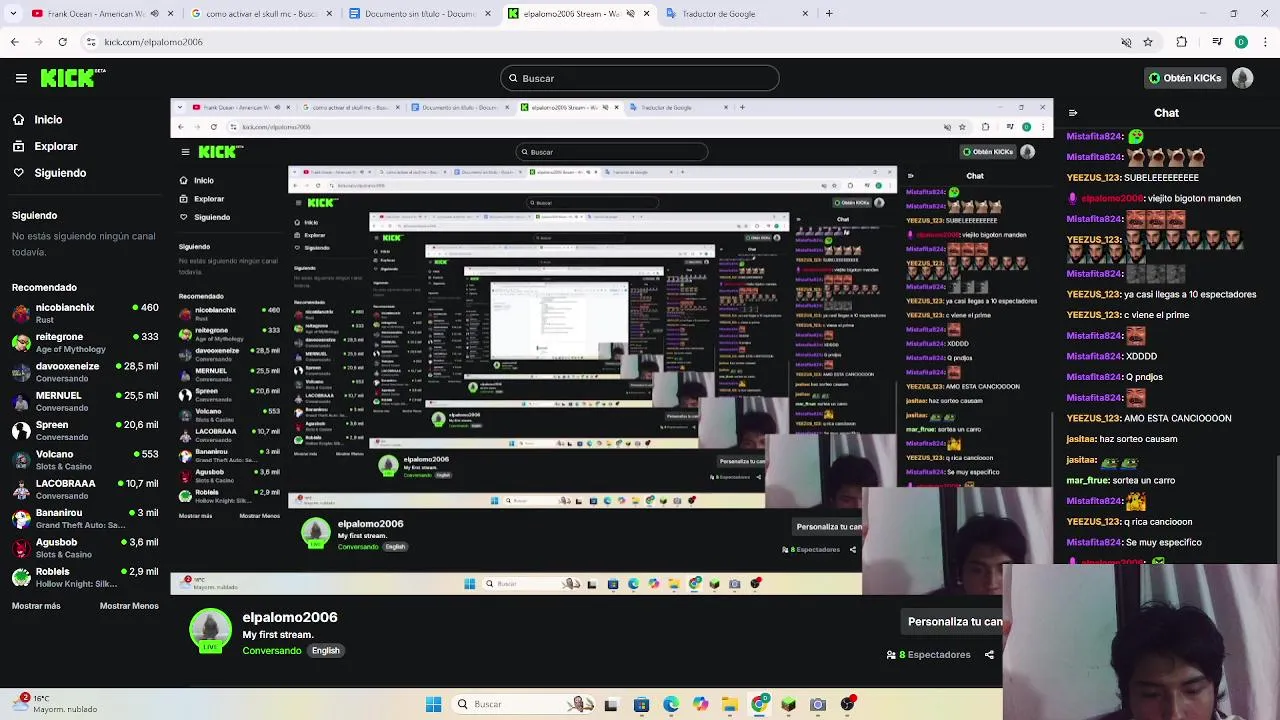
Task: Open weather widget showing 16°C
Action: [x=57, y=704]
